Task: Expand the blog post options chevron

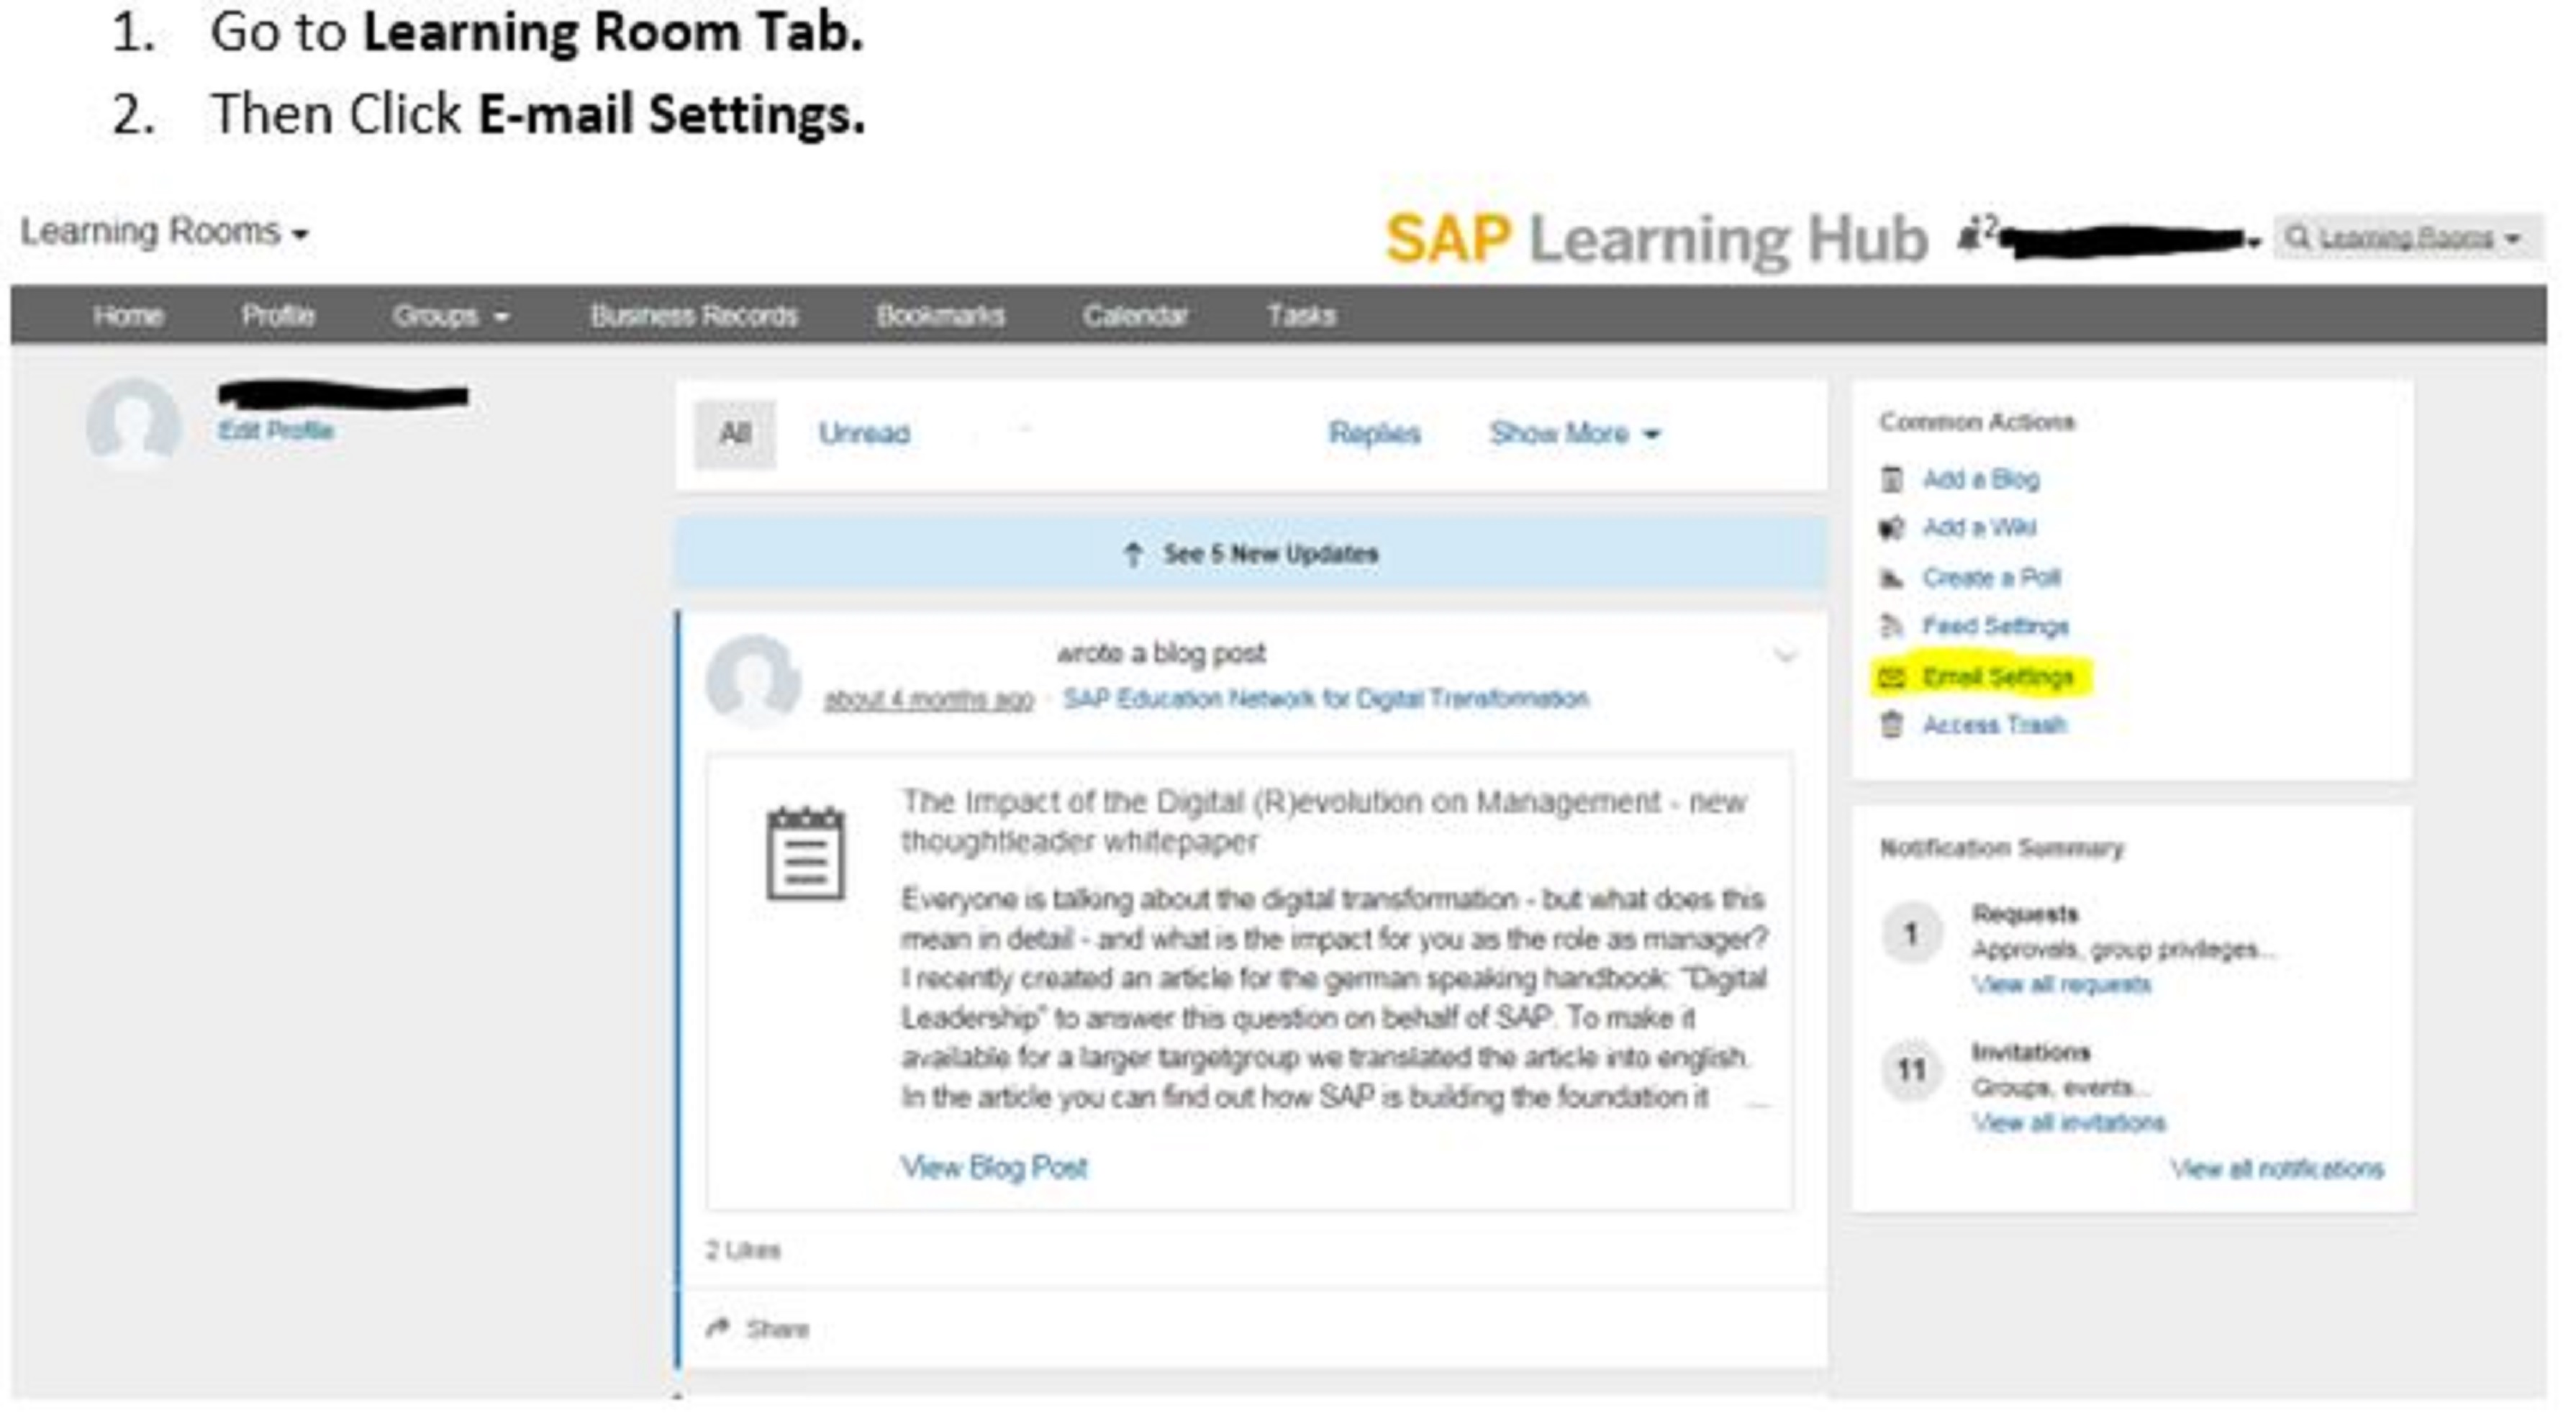Action: (x=1785, y=656)
